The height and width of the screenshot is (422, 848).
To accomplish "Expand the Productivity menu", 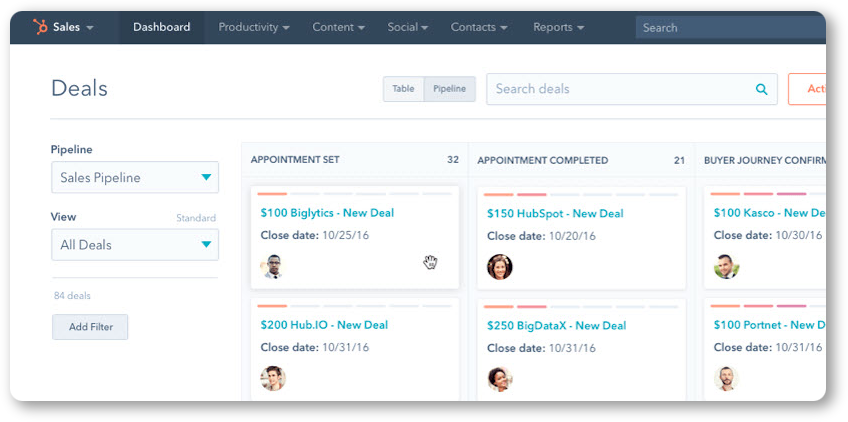I will click(x=254, y=27).
